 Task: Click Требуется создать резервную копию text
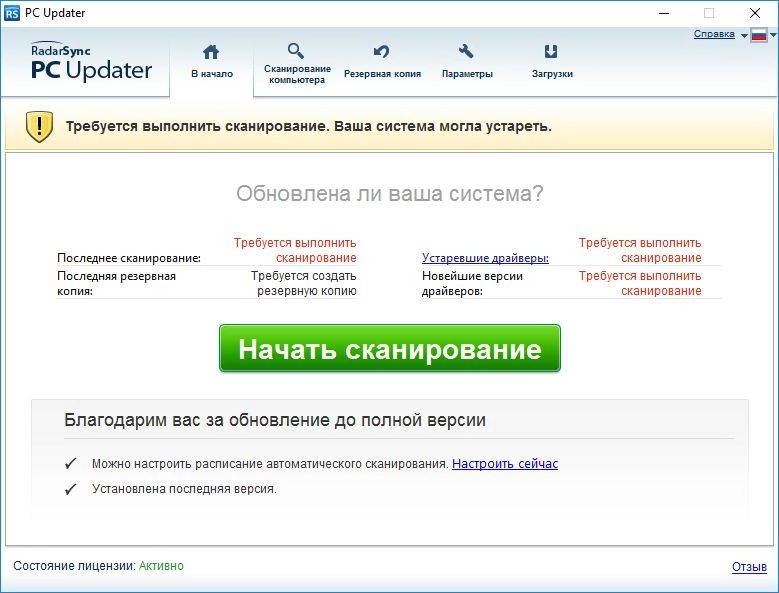(304, 283)
